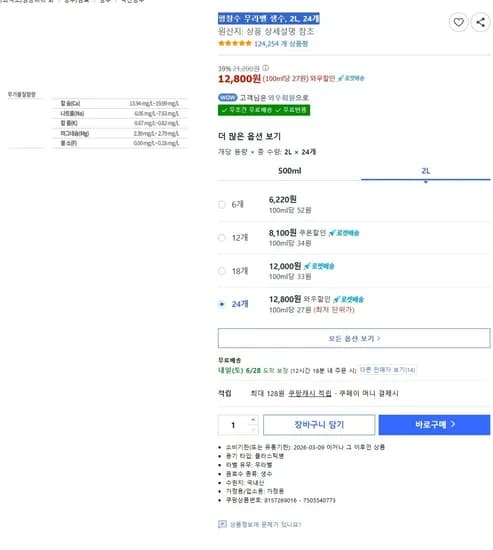
Task: Decrease quantity with the down arrow
Action: point(253,430)
